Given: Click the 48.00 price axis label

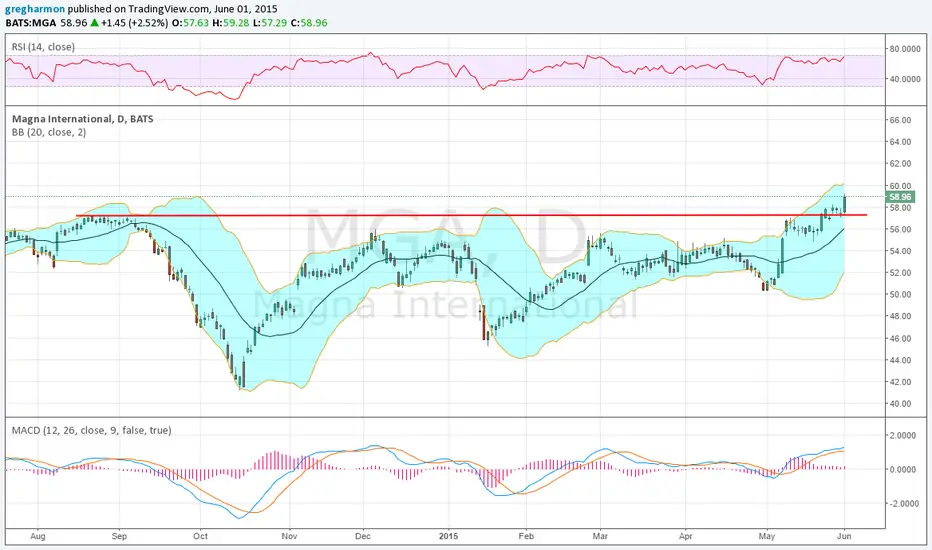Looking at the screenshot, I should pos(900,316).
